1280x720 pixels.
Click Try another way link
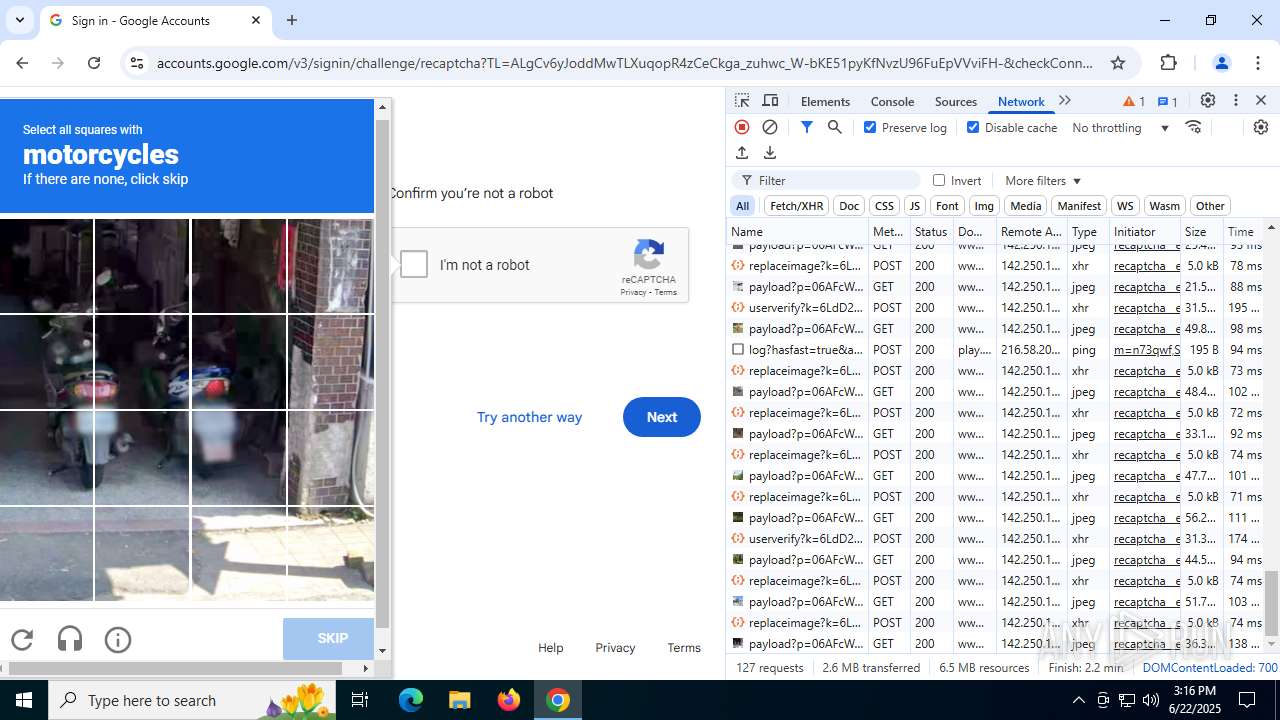pyautogui.click(x=529, y=417)
